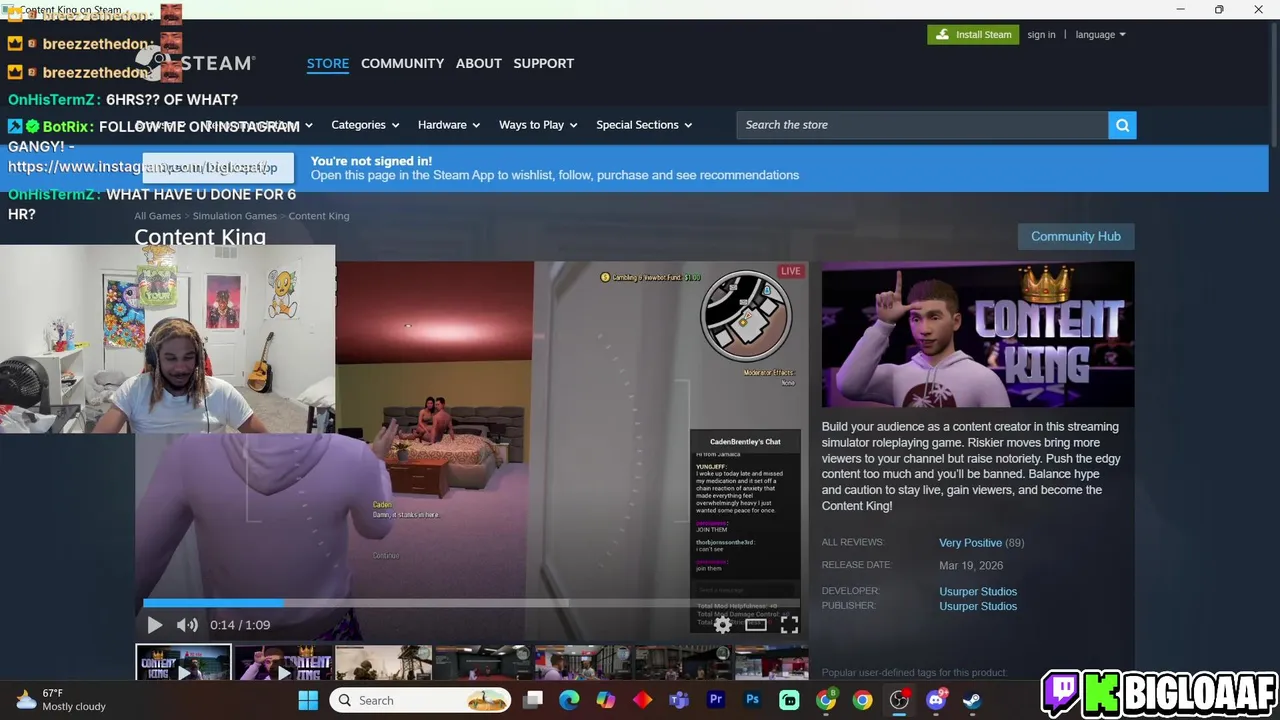
Task: Focus the Search the store field
Action: coord(922,125)
